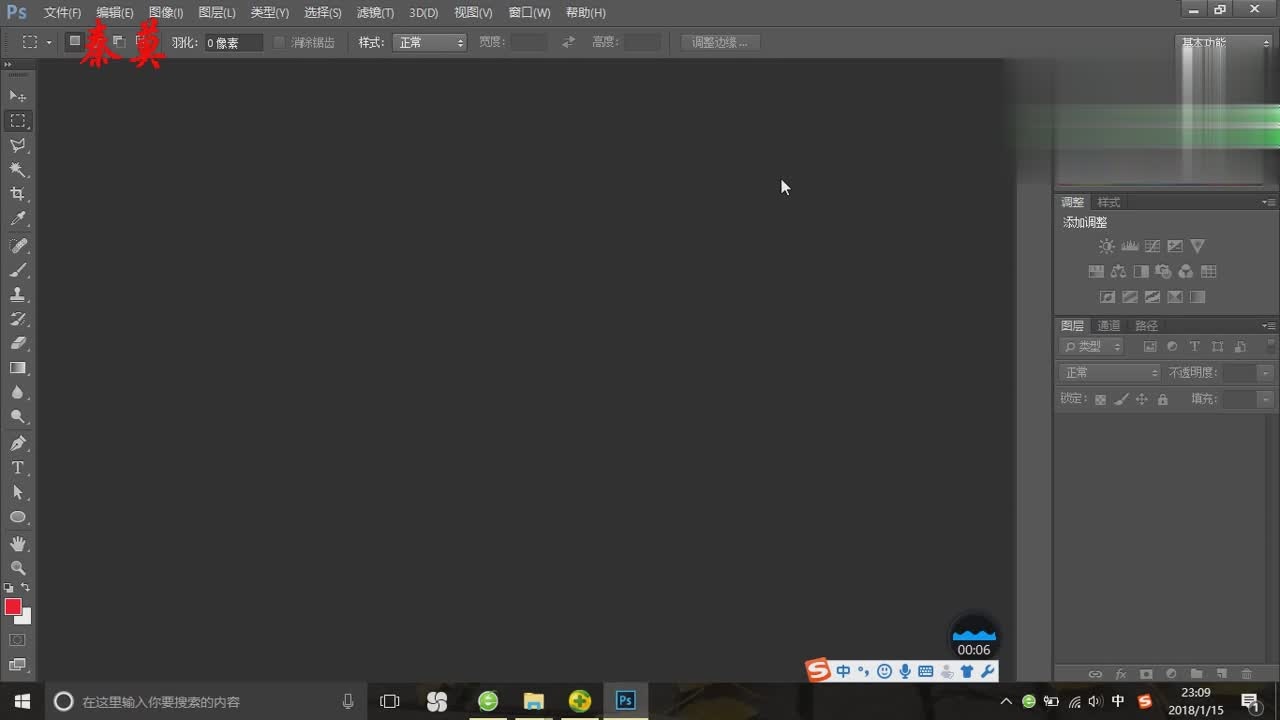1280x720 pixels.
Task: Select the Horizontal Type tool
Action: (18, 468)
